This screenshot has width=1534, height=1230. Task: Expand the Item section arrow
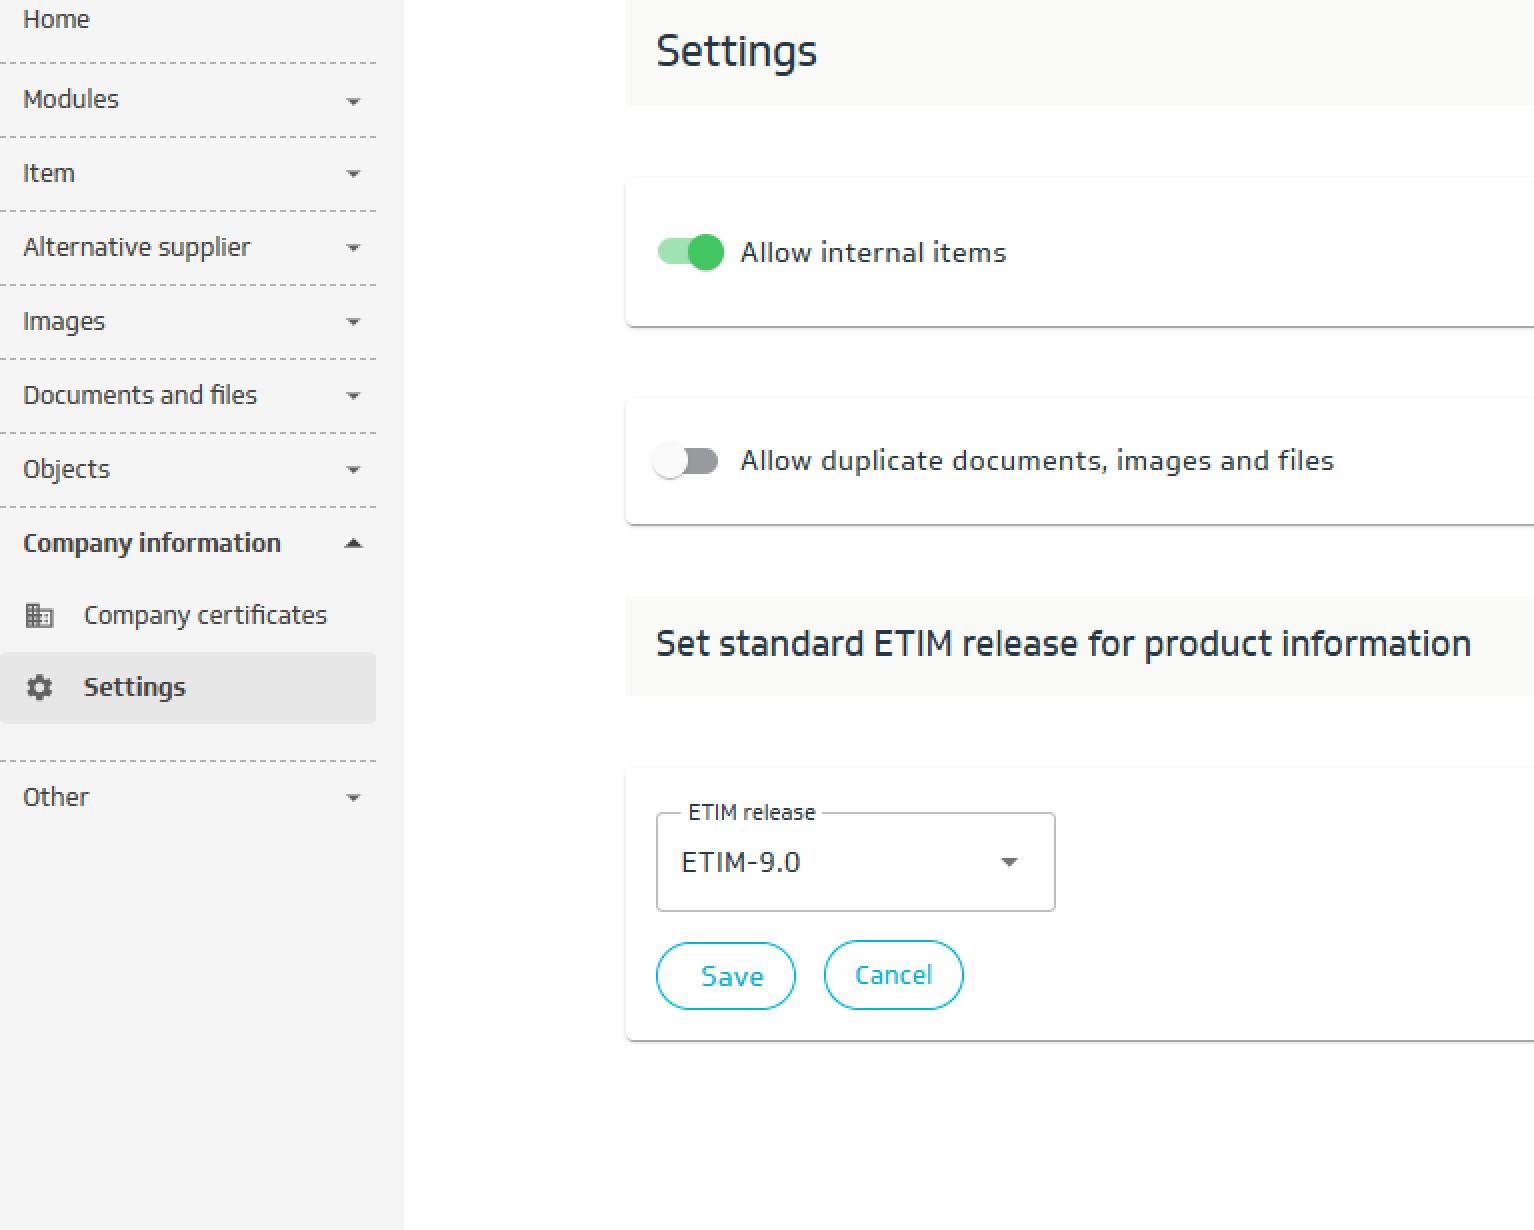353,174
